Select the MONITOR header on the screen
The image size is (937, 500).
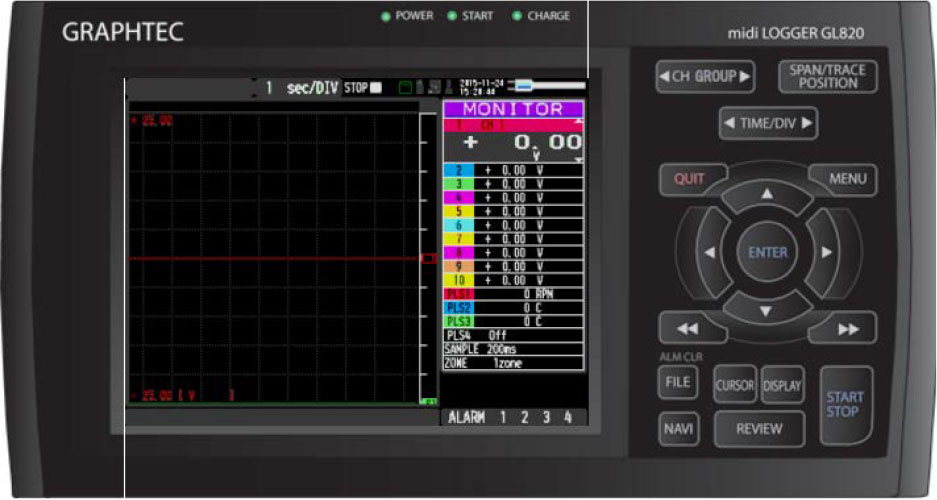pos(513,109)
